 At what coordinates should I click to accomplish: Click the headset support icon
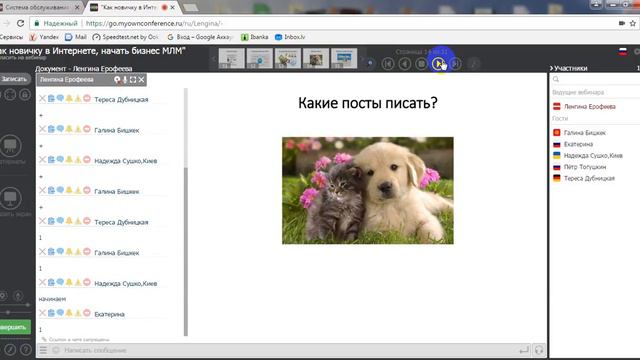tap(539, 350)
